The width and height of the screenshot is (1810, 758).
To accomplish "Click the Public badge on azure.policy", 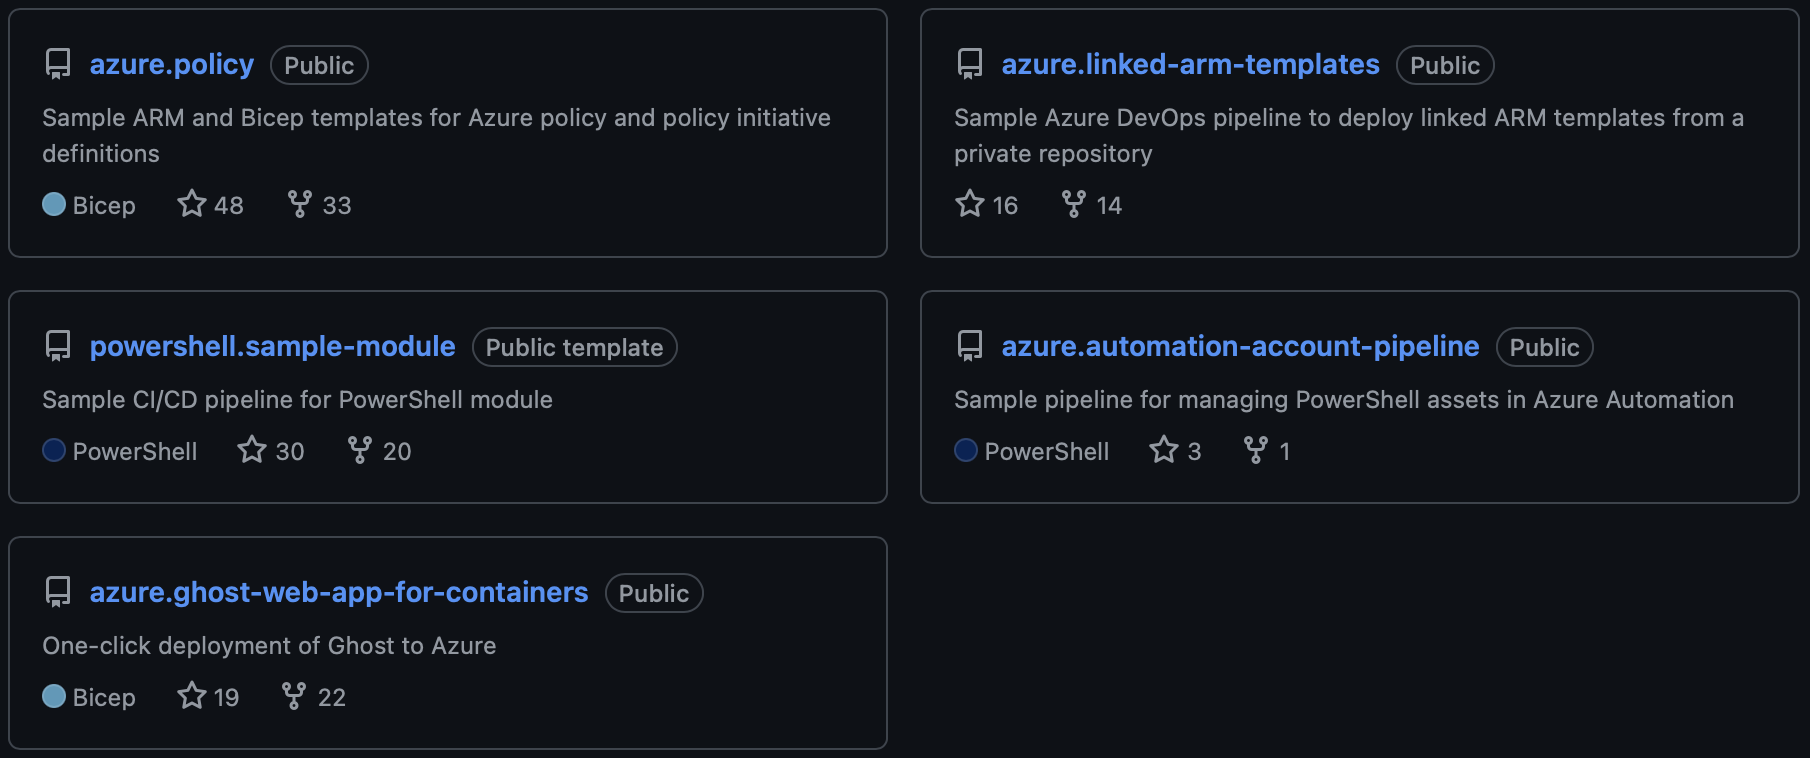I will (319, 64).
